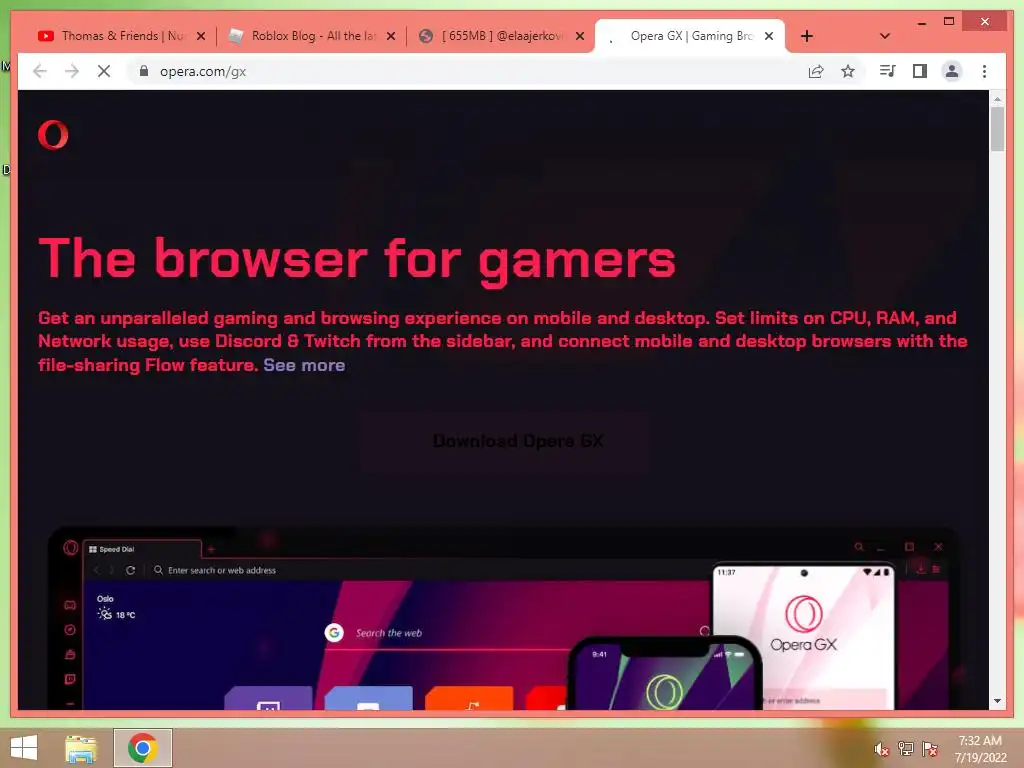The width and height of the screenshot is (1024, 768).
Task: Click the red Opera logo
Action: (x=53, y=135)
